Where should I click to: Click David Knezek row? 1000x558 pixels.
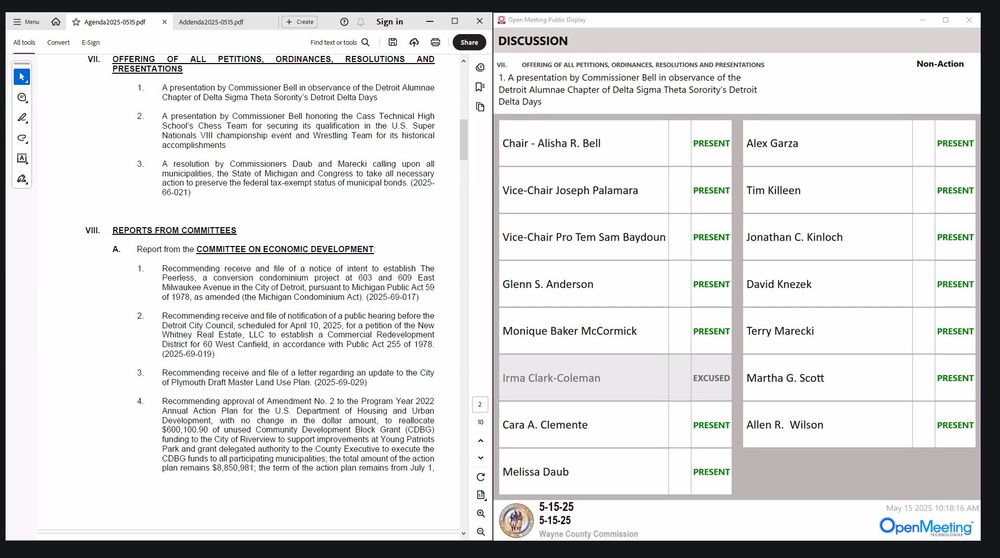click(x=859, y=284)
